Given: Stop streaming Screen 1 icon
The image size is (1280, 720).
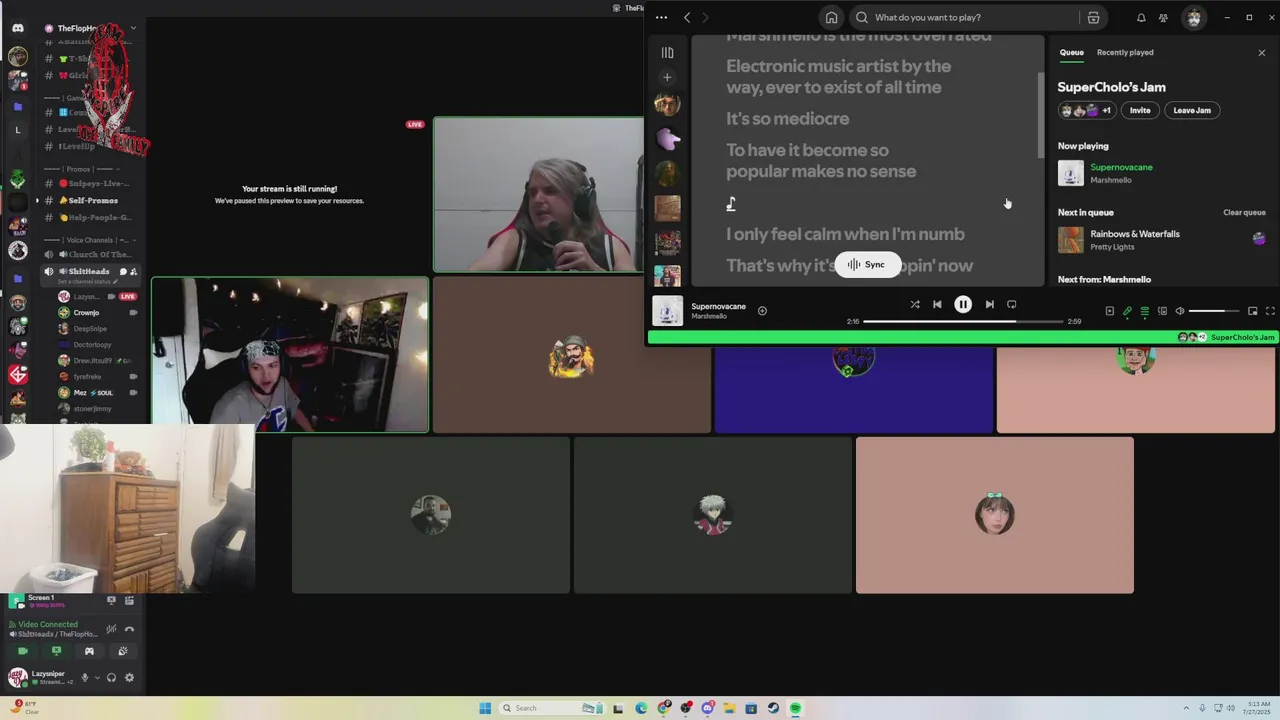Looking at the screenshot, I should pyautogui.click(x=111, y=600).
